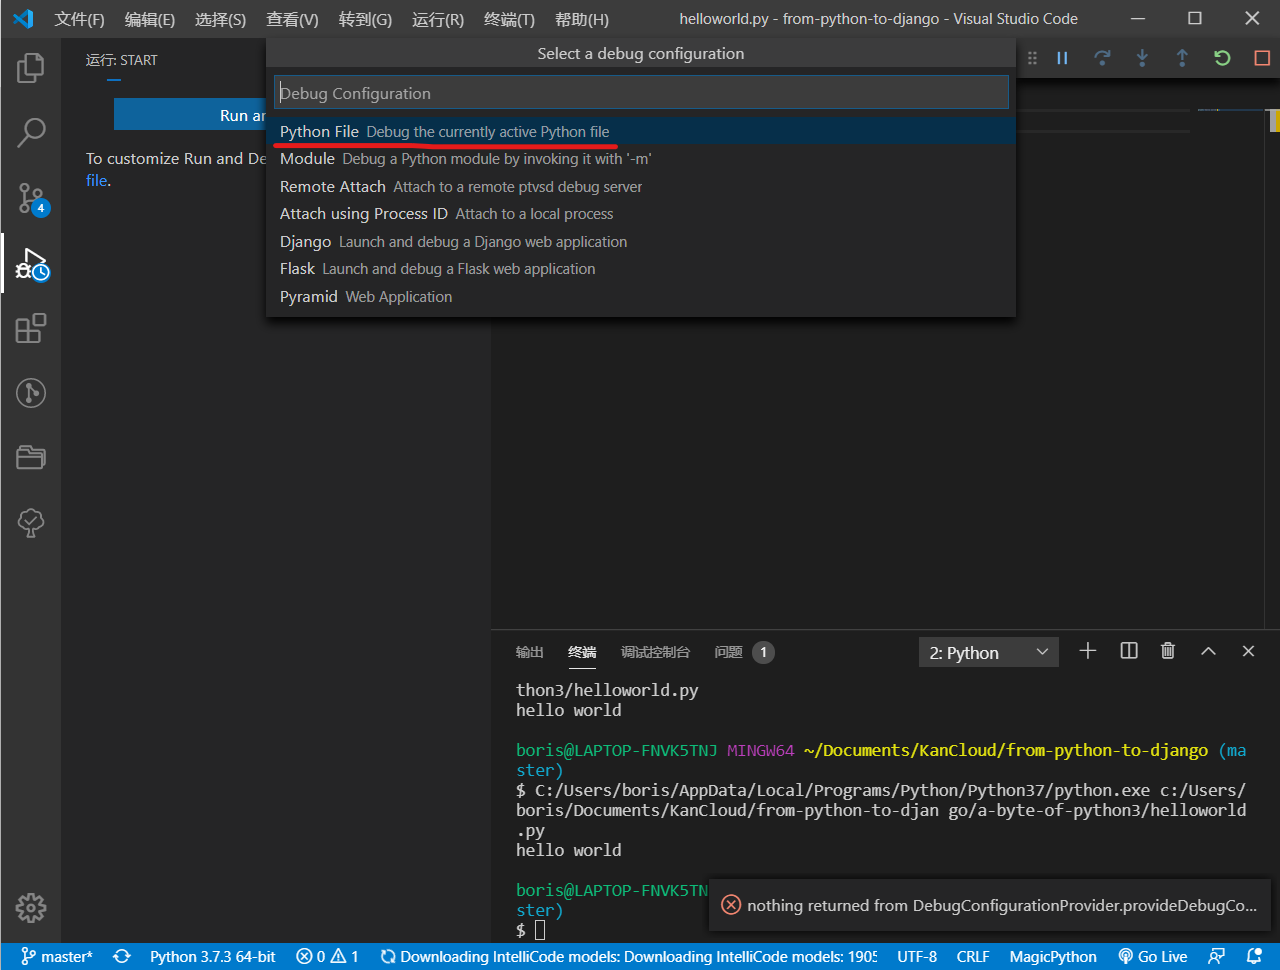Follow the 'file' link in Run sidebar
The height and width of the screenshot is (970, 1280).
pyautogui.click(x=96, y=181)
